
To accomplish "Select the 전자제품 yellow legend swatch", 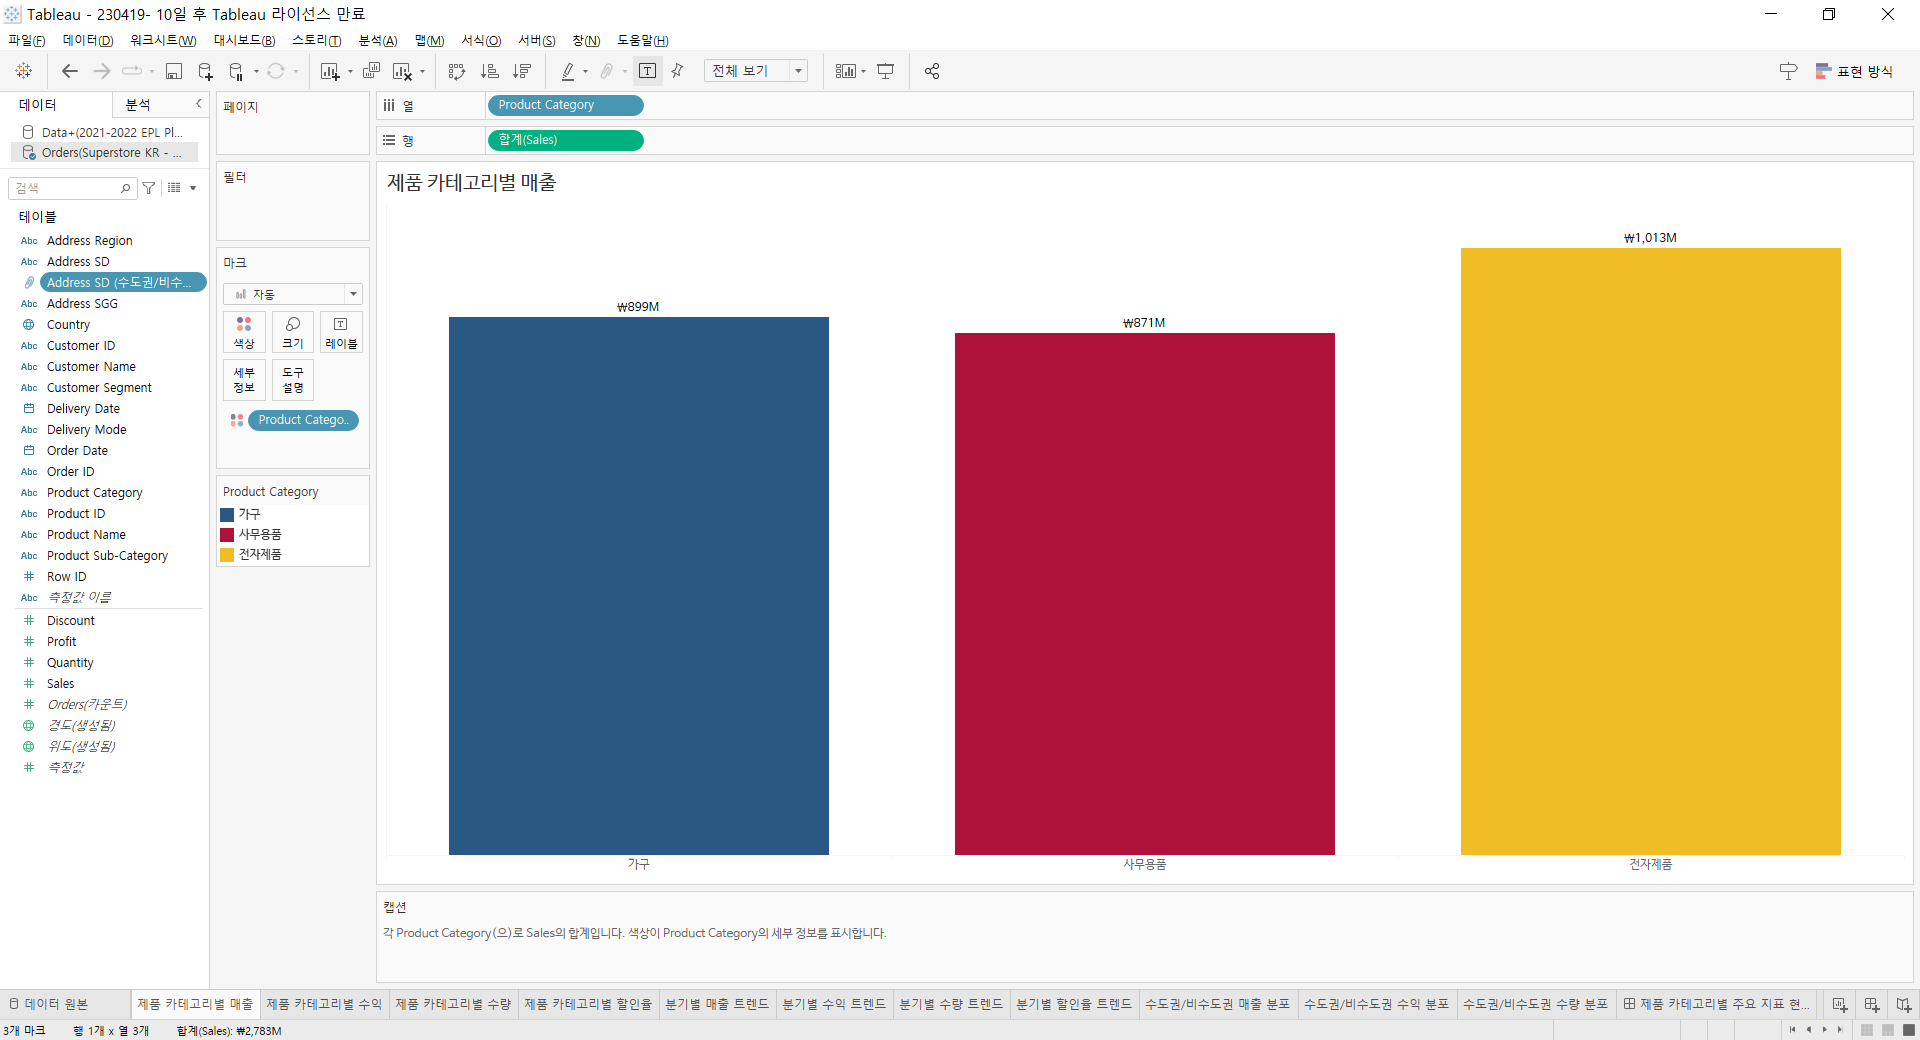I will tap(227, 555).
